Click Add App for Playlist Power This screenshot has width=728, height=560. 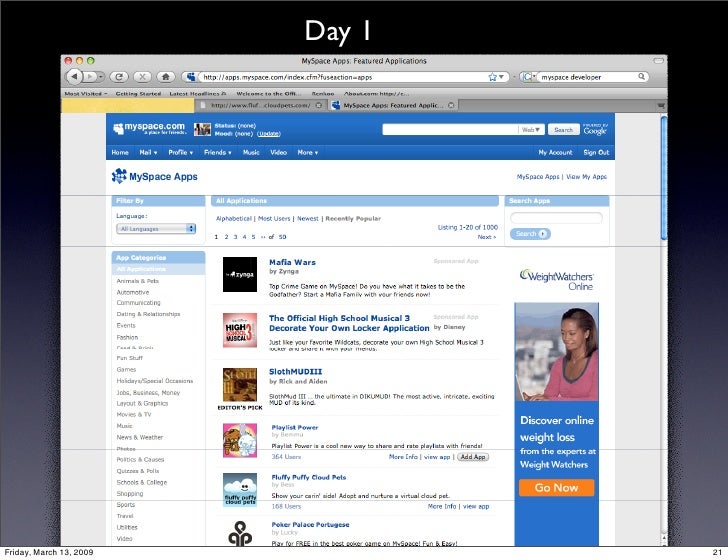[473, 457]
